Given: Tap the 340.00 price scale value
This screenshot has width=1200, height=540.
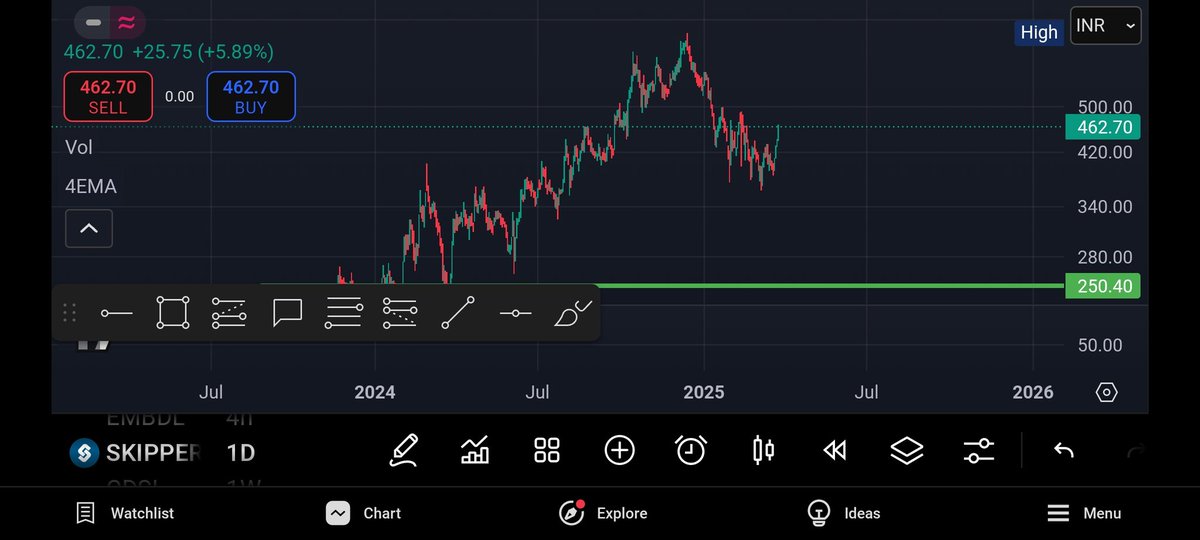Looking at the screenshot, I should coord(1104,207).
